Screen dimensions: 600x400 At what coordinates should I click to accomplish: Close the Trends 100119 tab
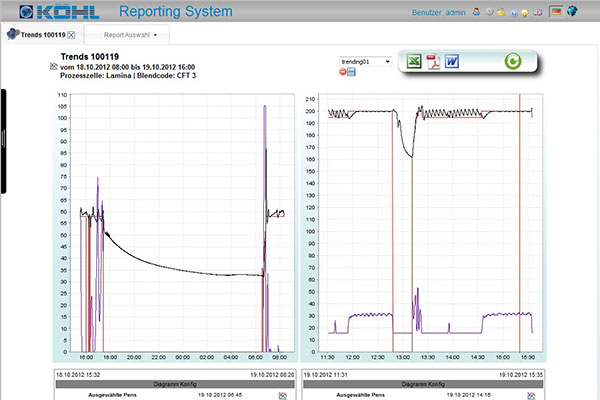70,34
